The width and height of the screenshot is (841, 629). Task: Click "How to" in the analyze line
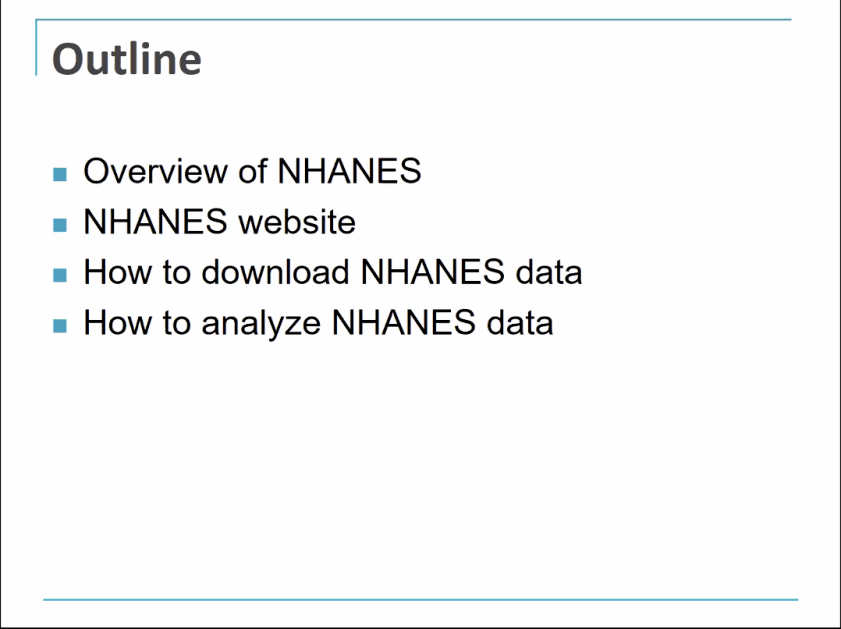[129, 324]
